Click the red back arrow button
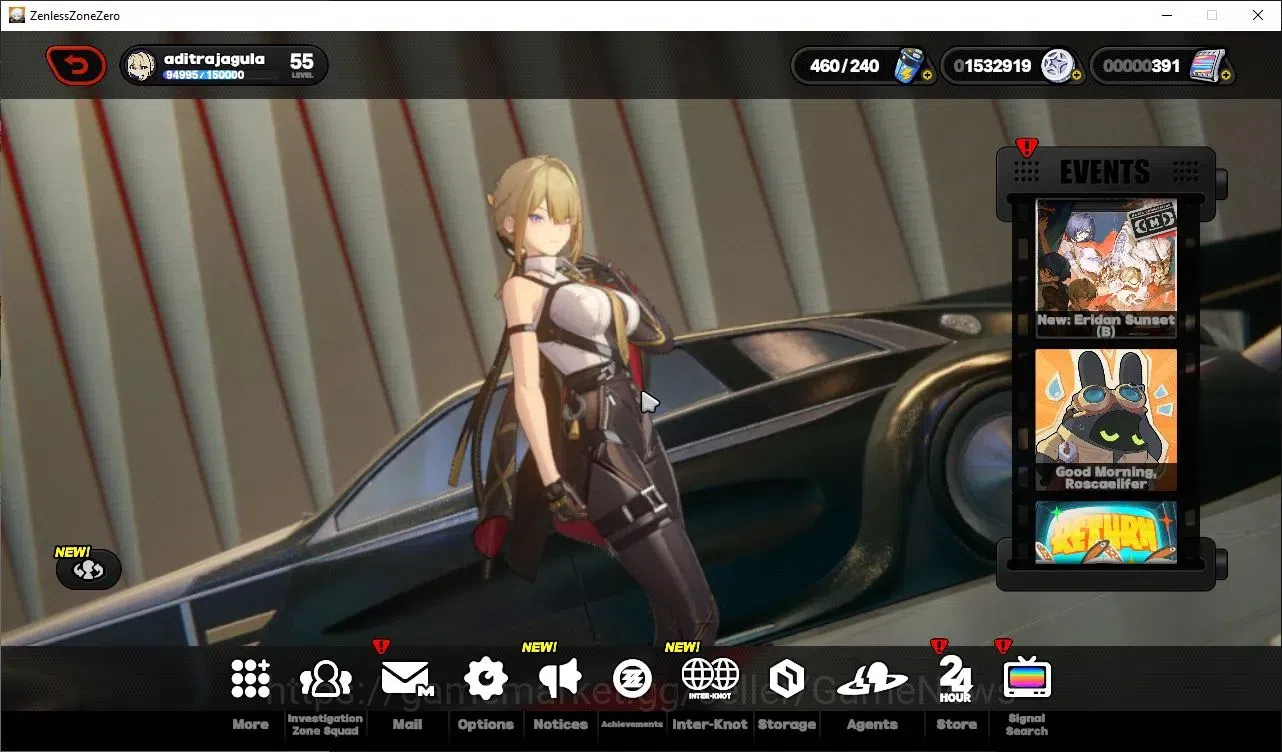 76,66
